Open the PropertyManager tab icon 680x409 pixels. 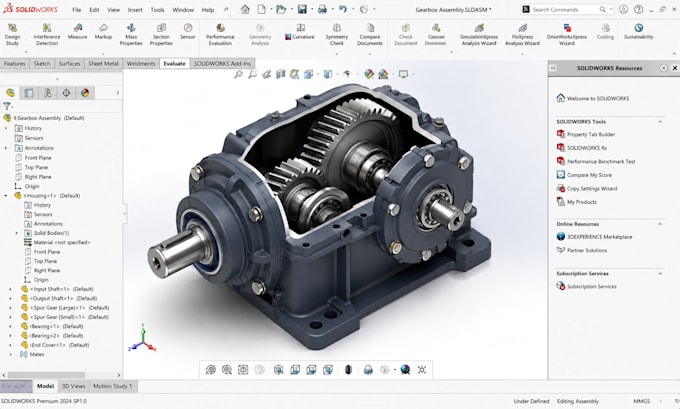point(29,93)
